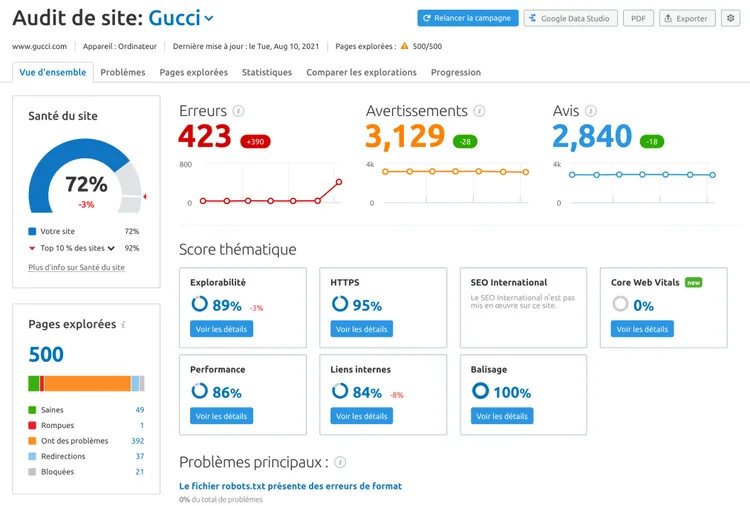Switch to the Progression tab
This screenshot has width=750, height=506.
pos(456,72)
